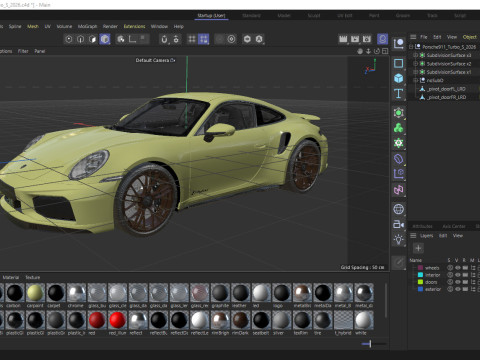
Task: Activate highlighted Model mode cube icon
Action: pos(105,39)
